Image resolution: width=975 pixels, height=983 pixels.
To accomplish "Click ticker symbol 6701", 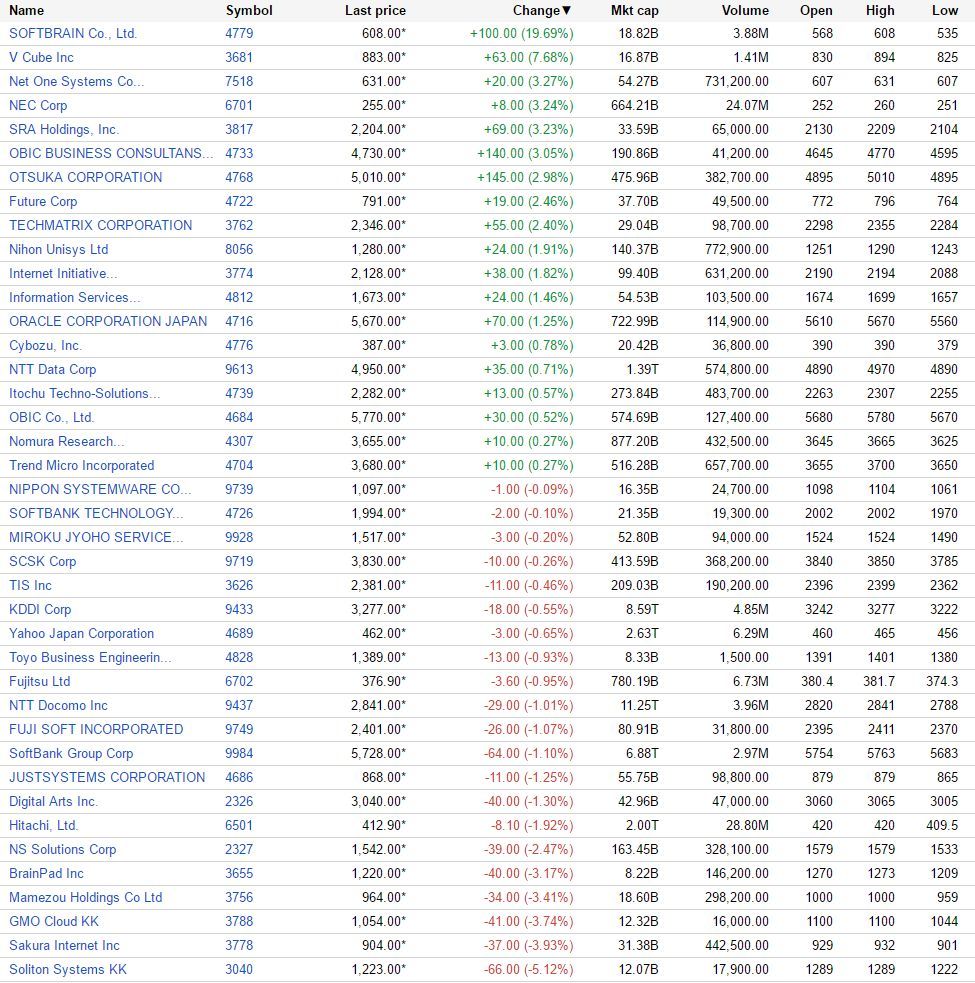I will click(x=239, y=105).
